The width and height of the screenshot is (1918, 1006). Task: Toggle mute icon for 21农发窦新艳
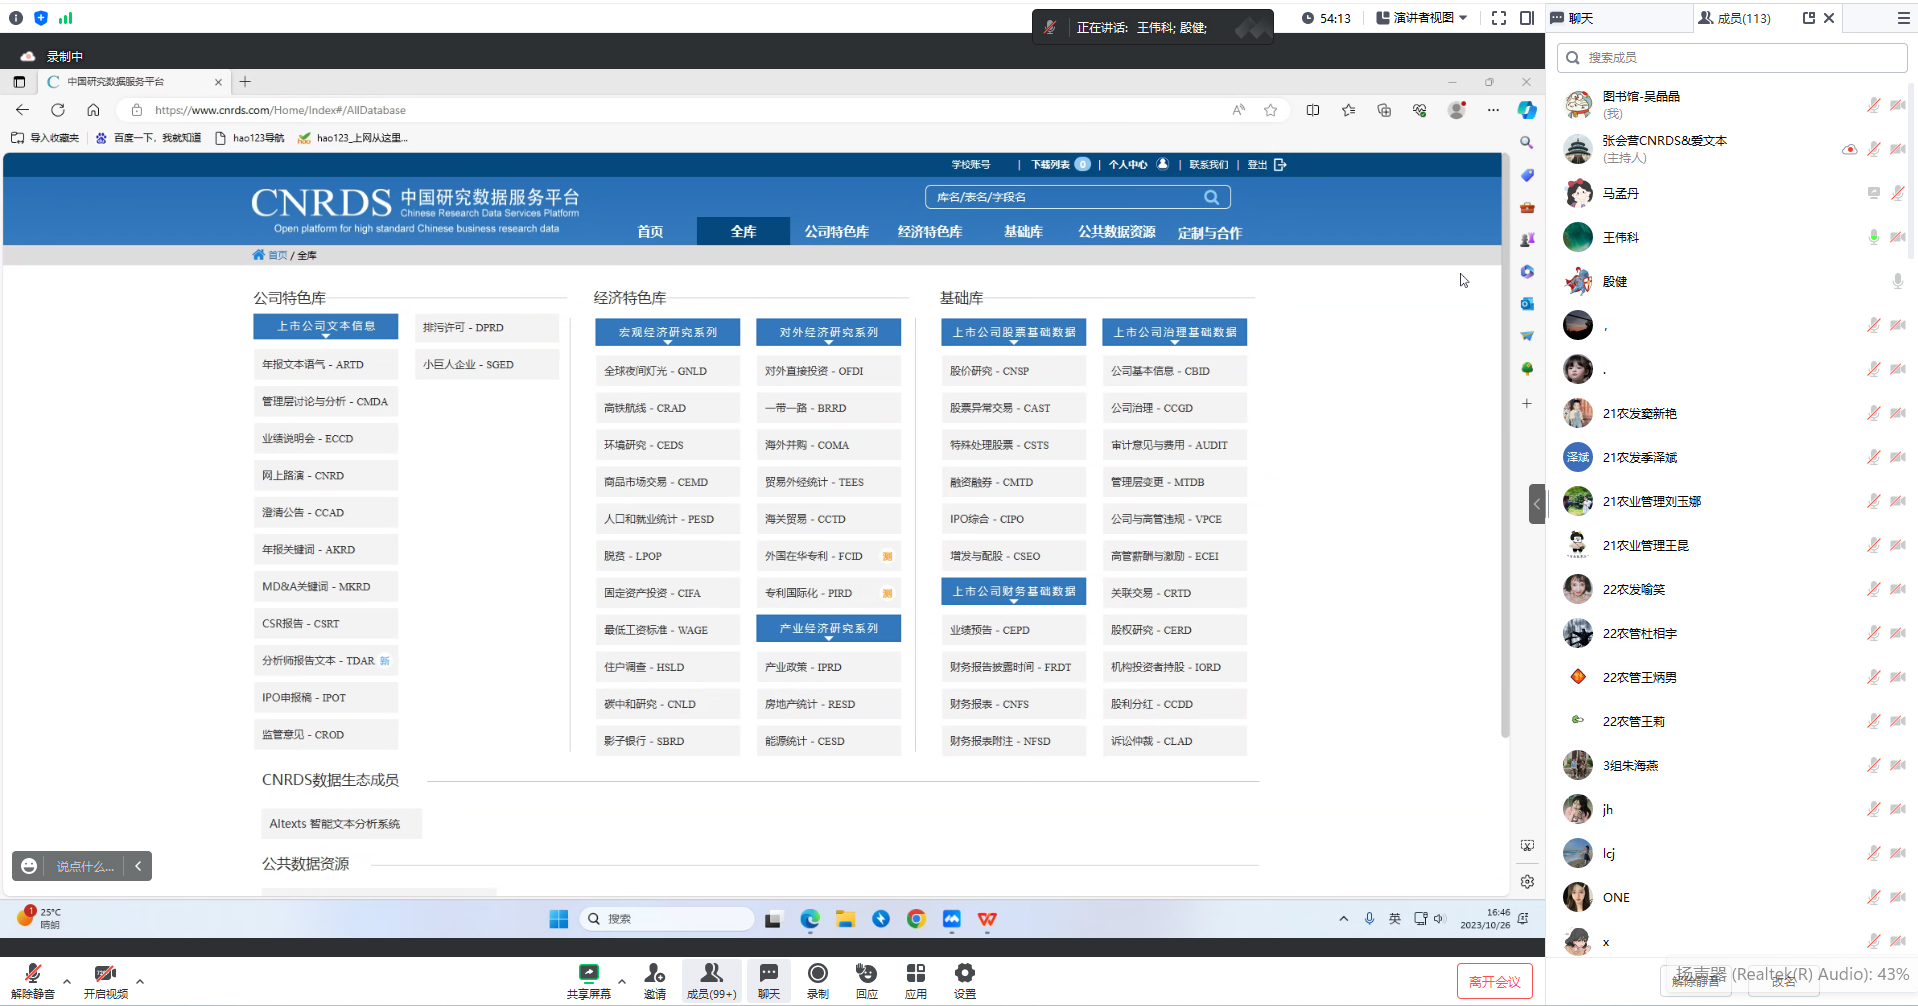(1874, 413)
